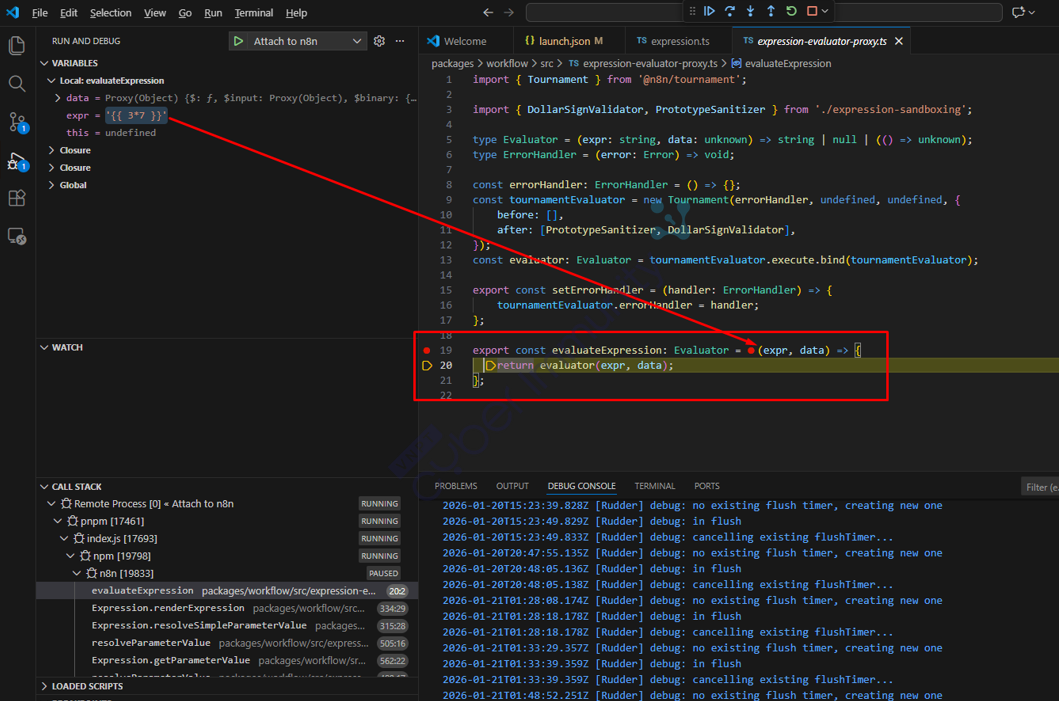This screenshot has width=1059, height=701.
Task: Open the File menu
Action: [x=40, y=13]
